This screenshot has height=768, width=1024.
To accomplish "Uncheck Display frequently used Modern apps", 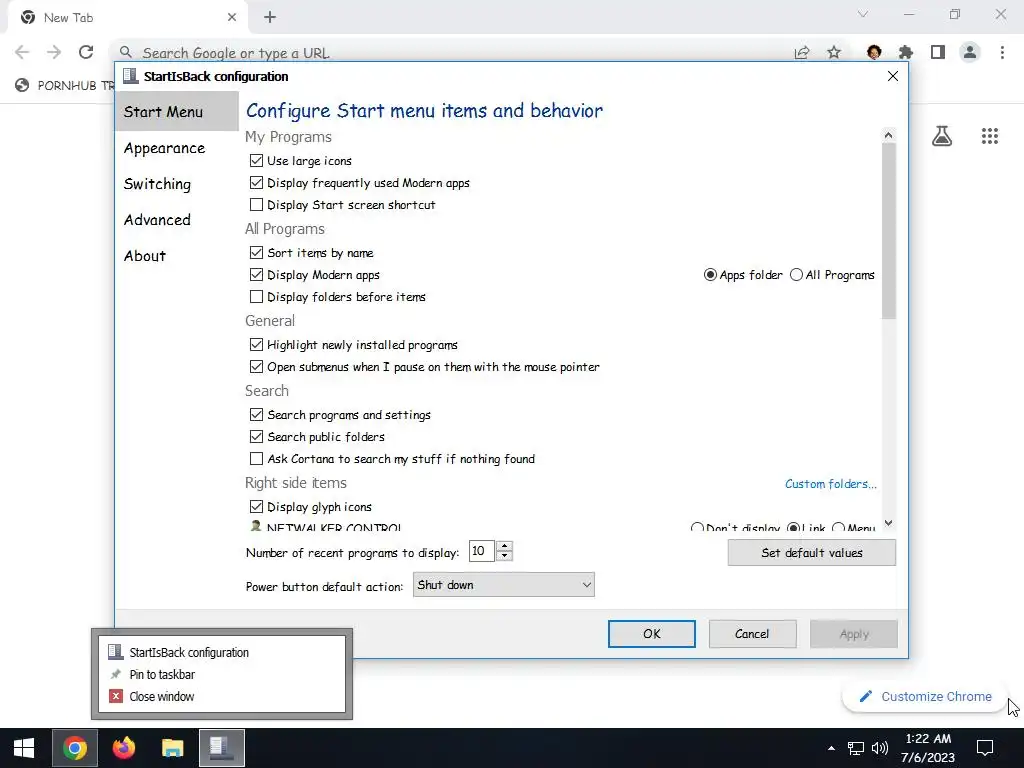I will (x=256, y=183).
